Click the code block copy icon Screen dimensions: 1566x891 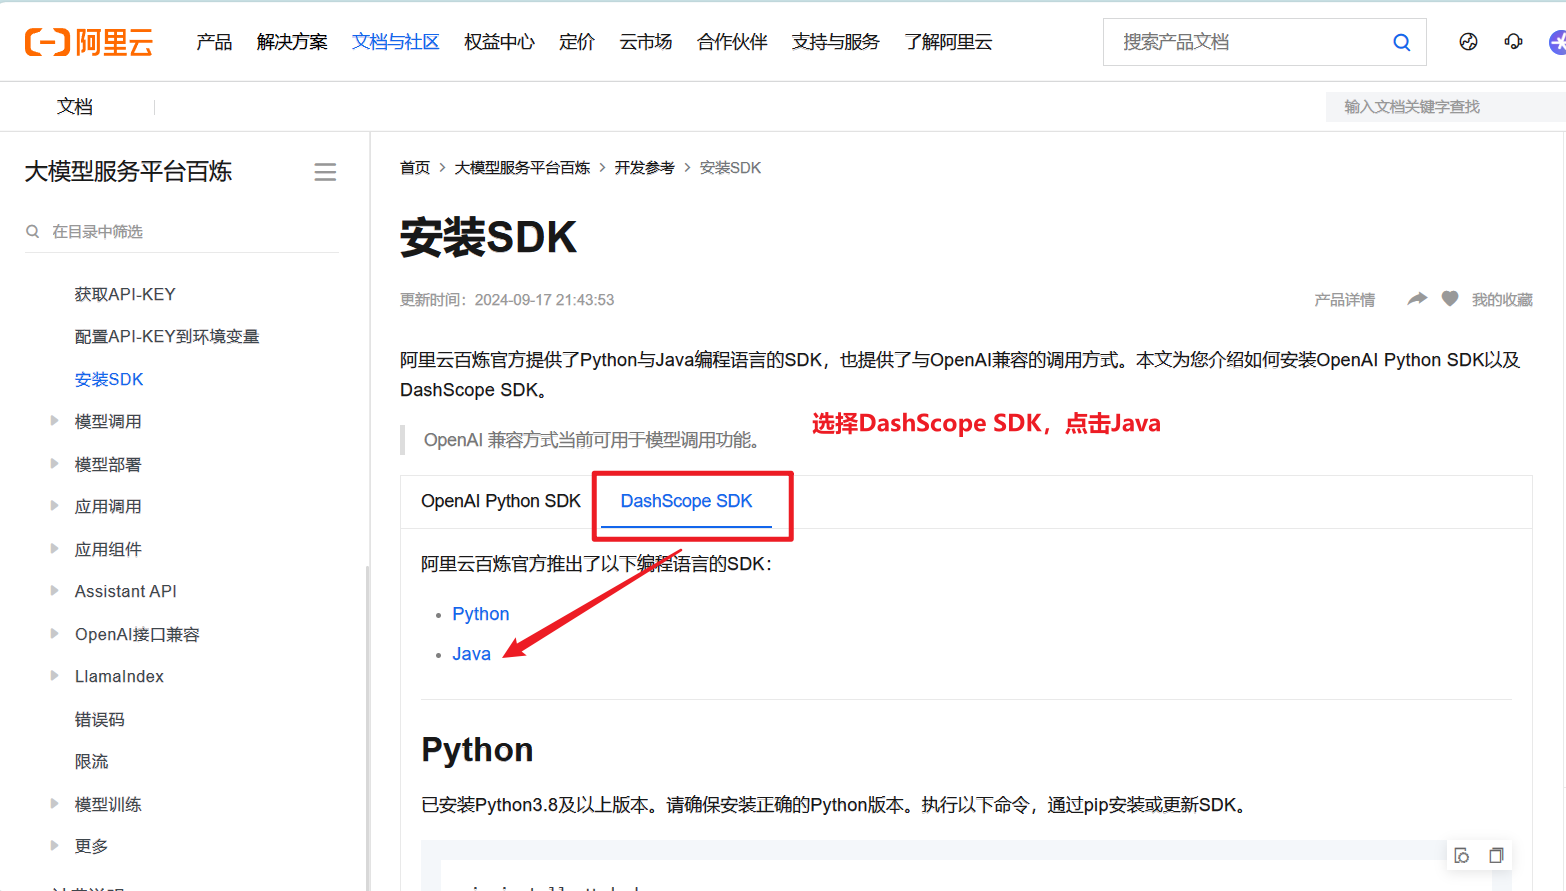[x=1496, y=855]
